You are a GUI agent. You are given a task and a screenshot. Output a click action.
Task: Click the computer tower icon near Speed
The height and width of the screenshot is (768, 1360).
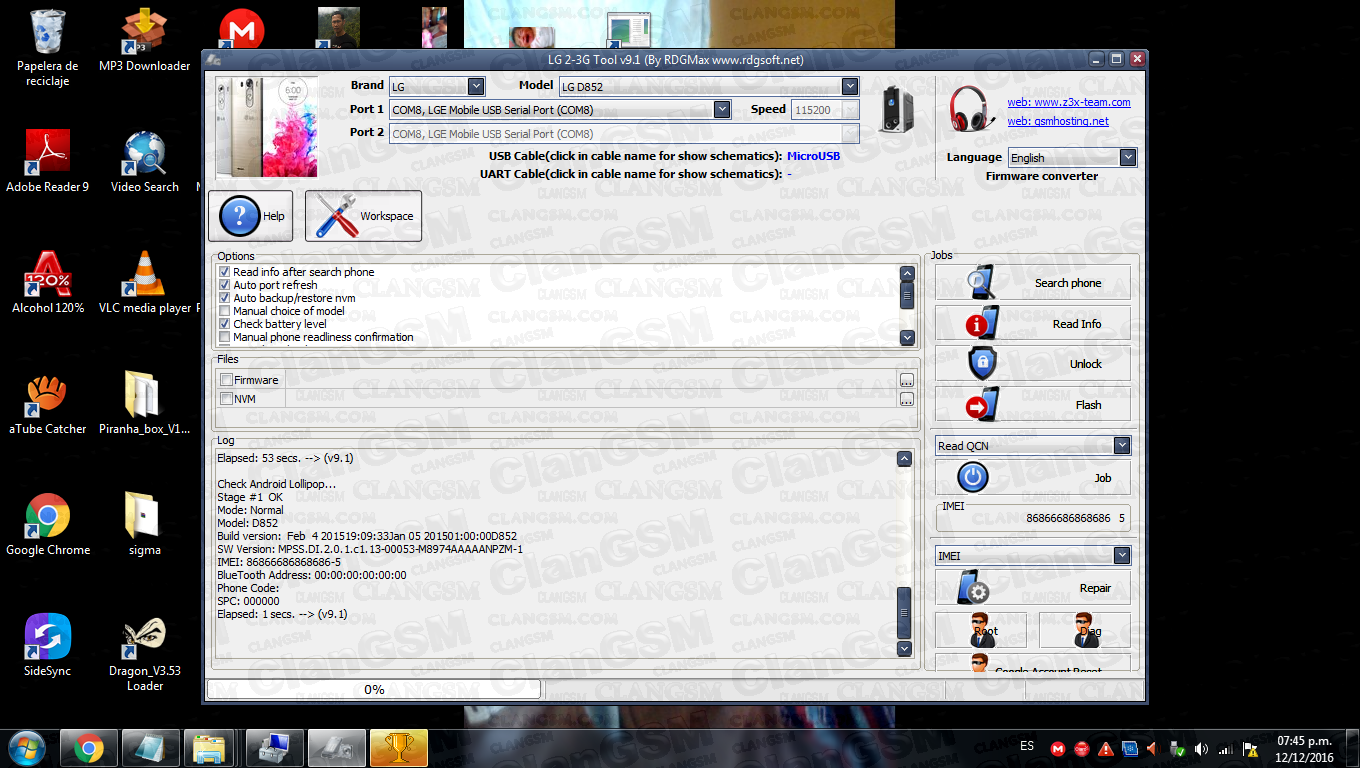click(x=895, y=110)
